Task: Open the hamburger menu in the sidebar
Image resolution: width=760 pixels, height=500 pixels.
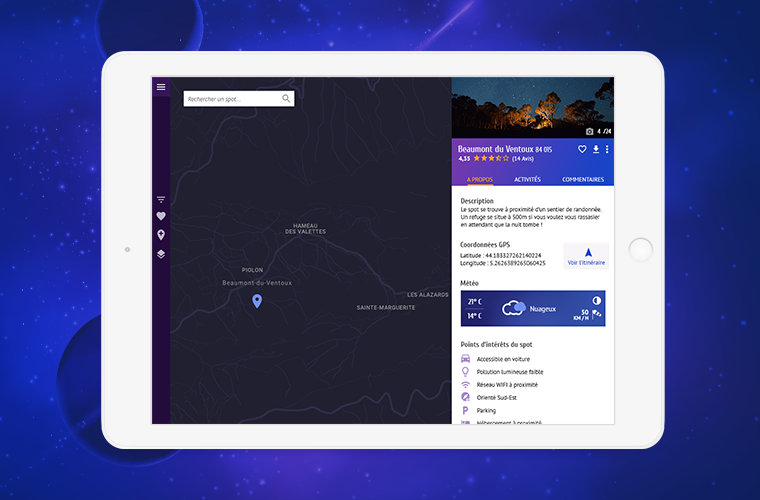Action: click(x=161, y=87)
